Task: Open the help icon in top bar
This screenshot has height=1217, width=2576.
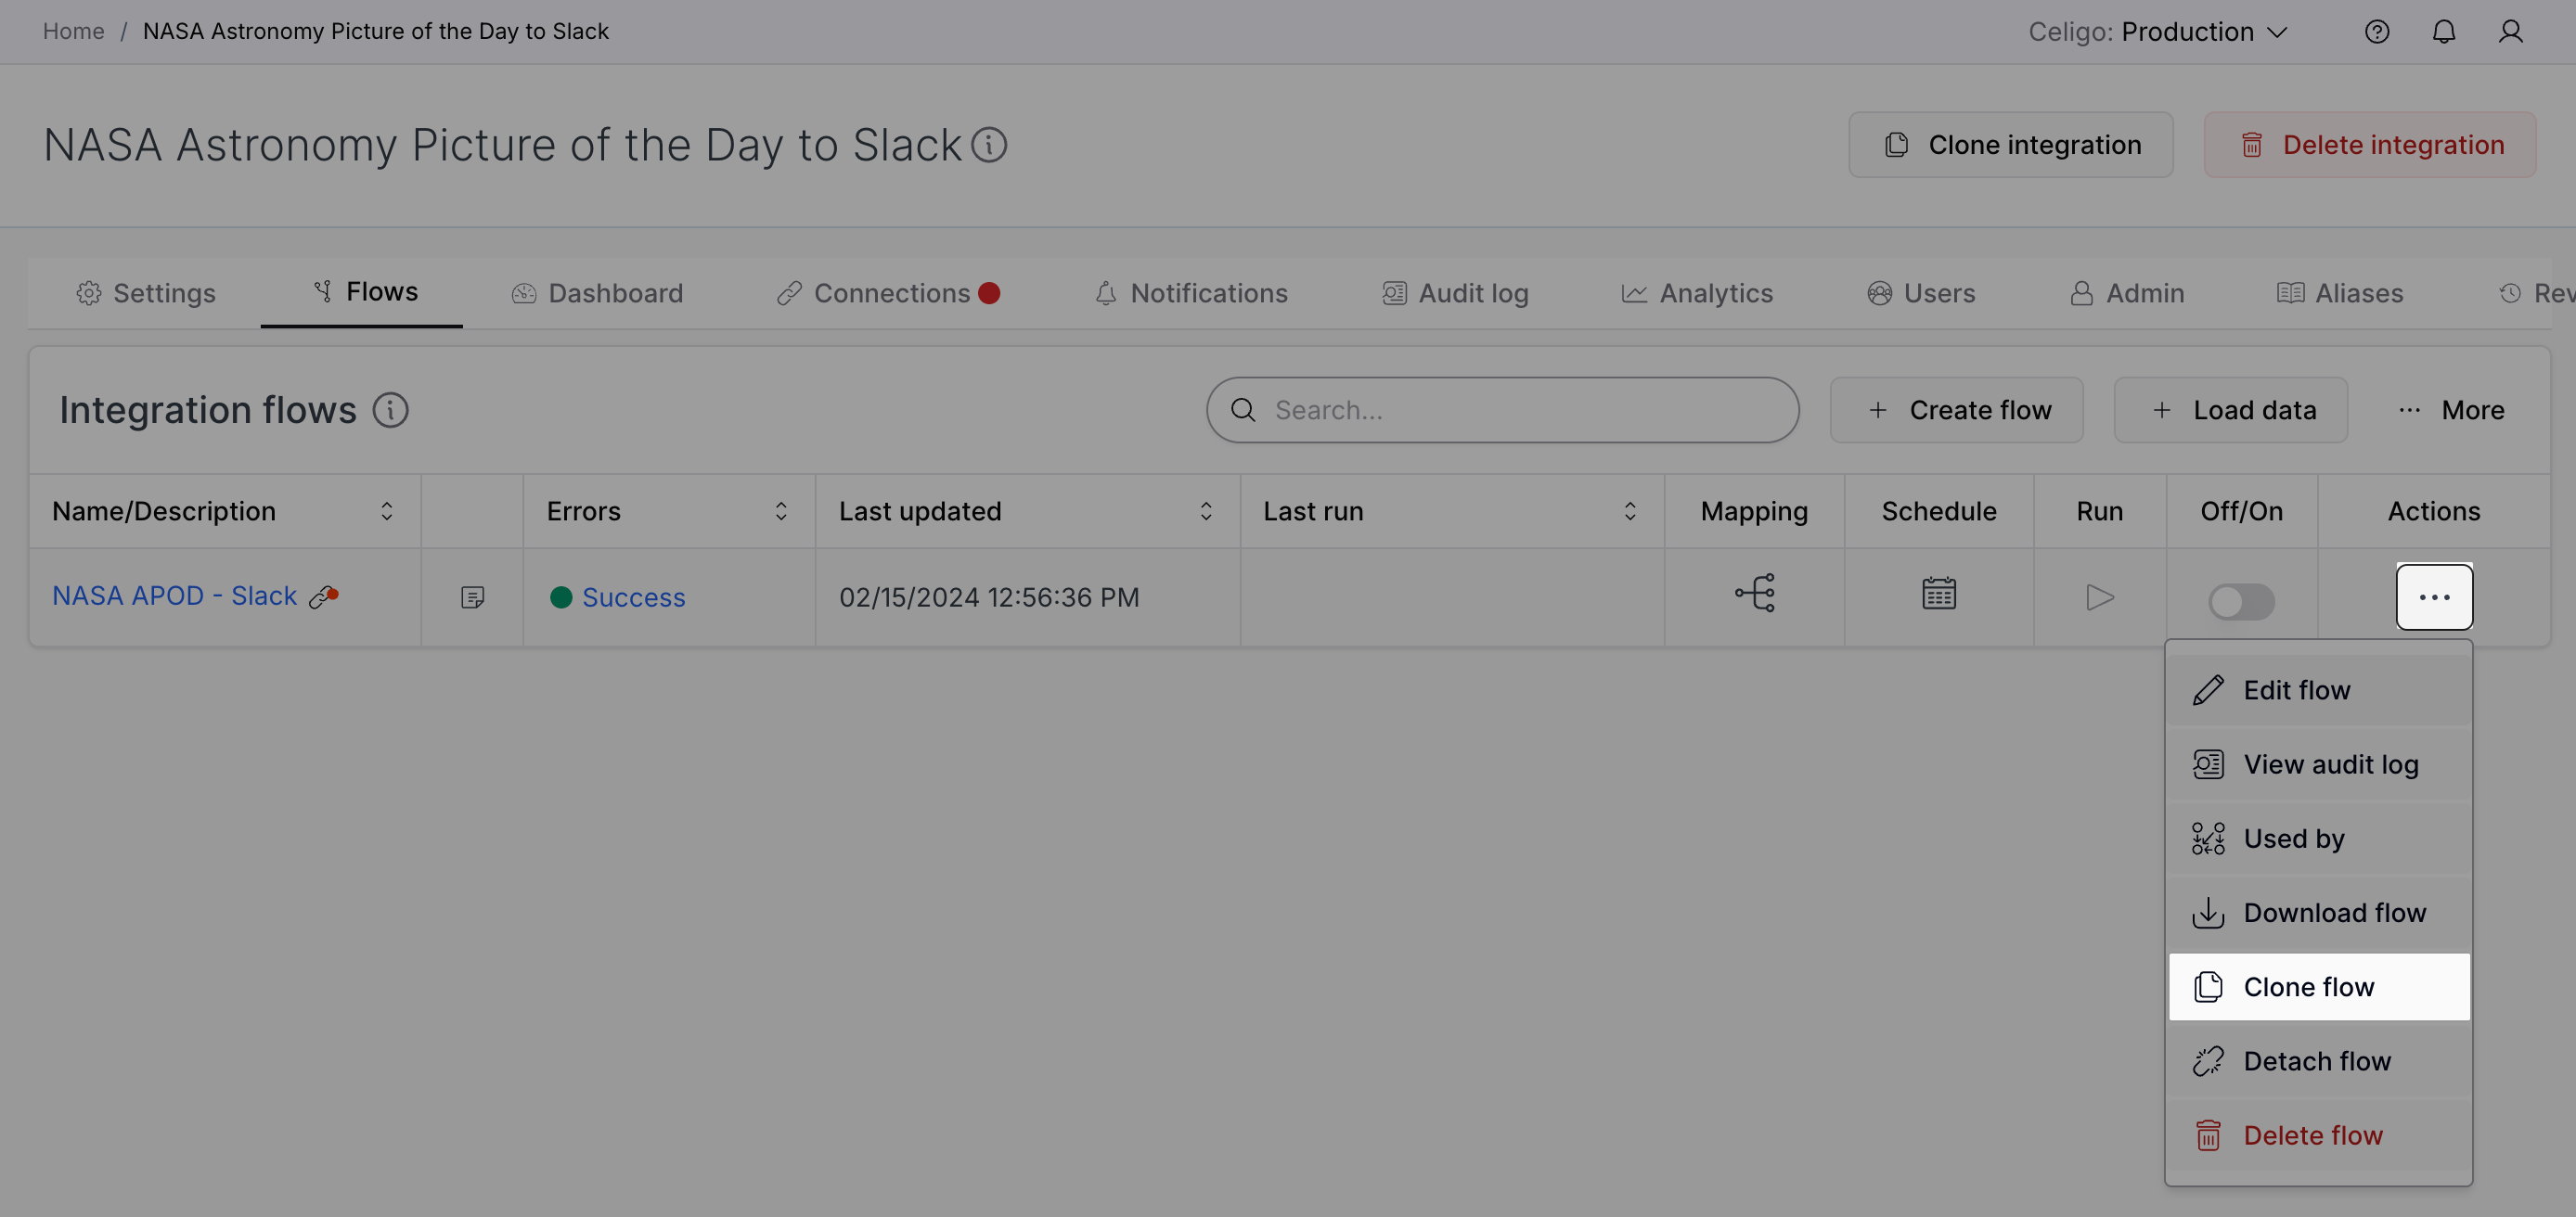Action: pos(2377,32)
